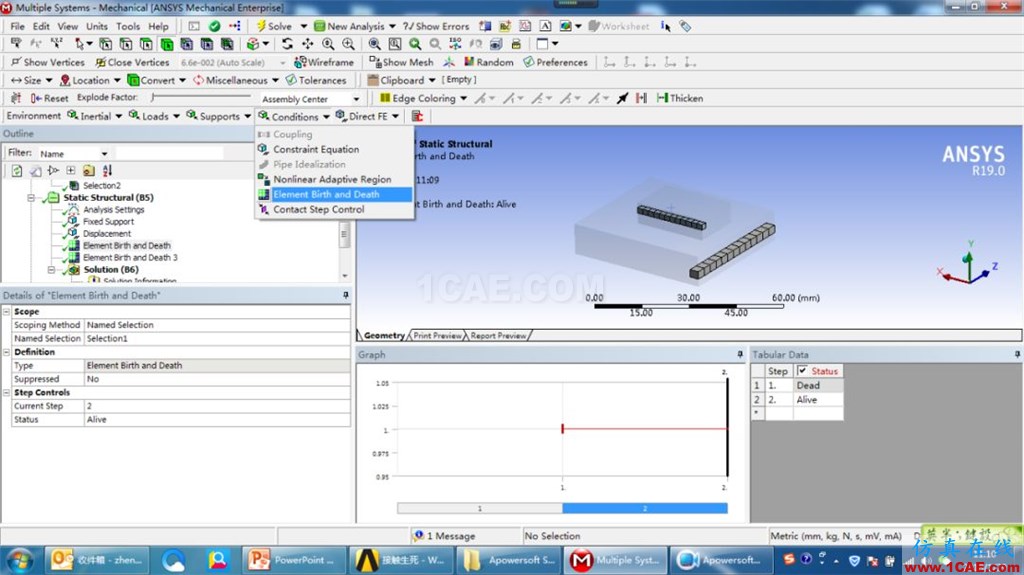Click Show Errors button

point(436,26)
